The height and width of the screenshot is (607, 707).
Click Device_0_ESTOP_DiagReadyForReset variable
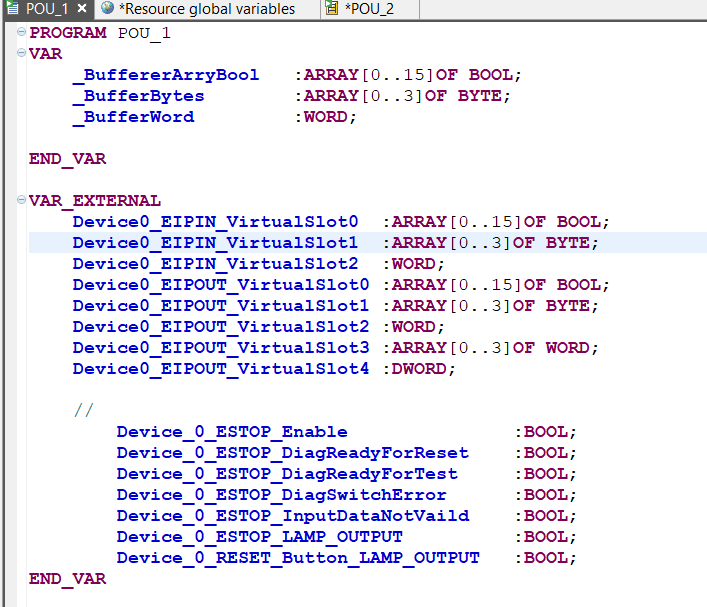point(293,453)
